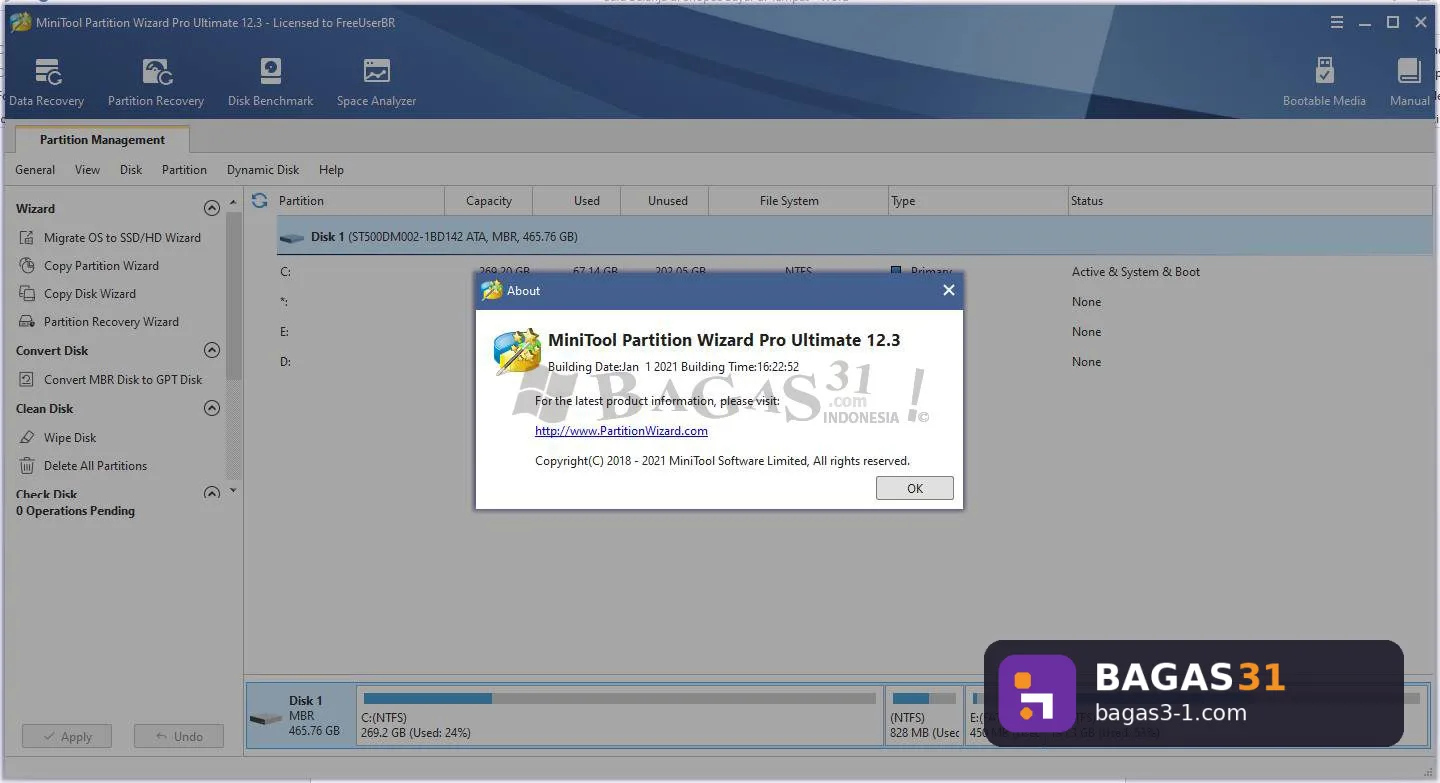Select the 828 MB NTFS partition block
1440x783 pixels.
pyautogui.click(x=925, y=715)
